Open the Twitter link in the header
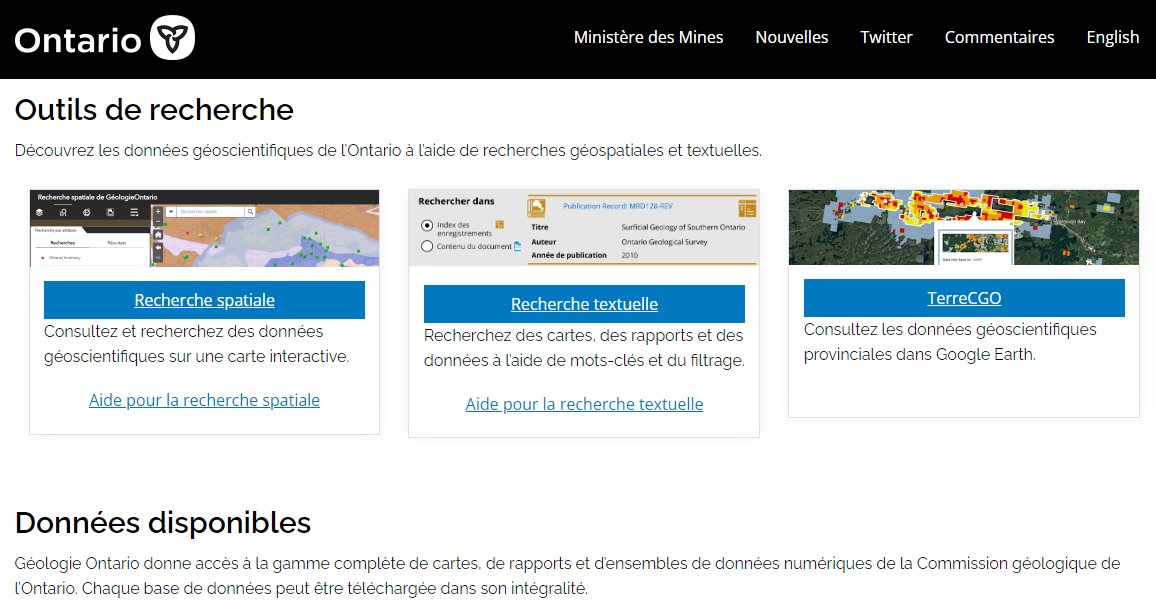The image size is (1156, 615). point(886,37)
